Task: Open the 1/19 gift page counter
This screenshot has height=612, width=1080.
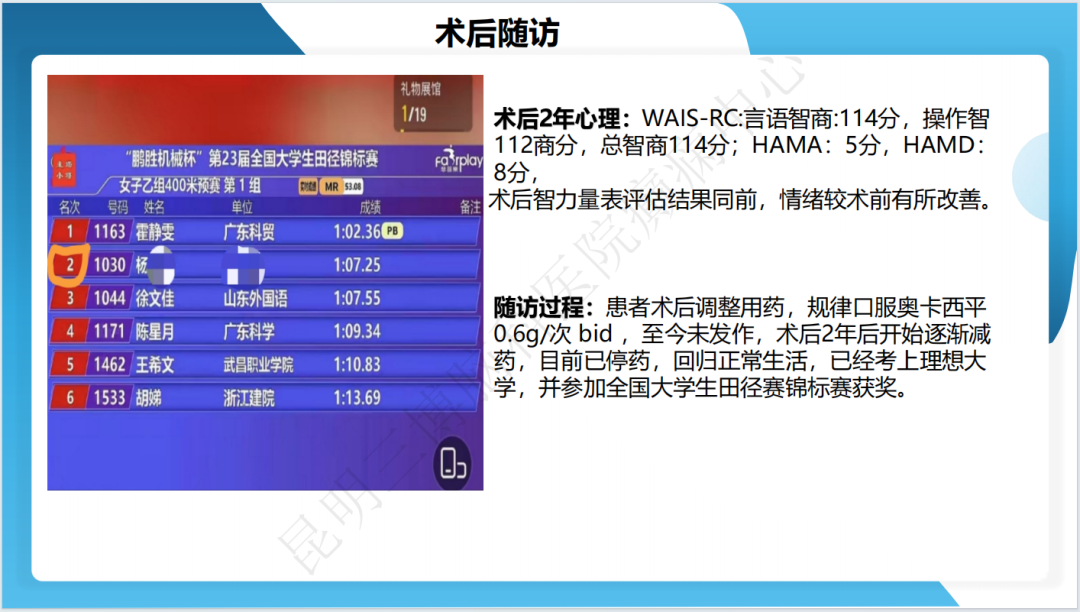Action: (x=416, y=113)
